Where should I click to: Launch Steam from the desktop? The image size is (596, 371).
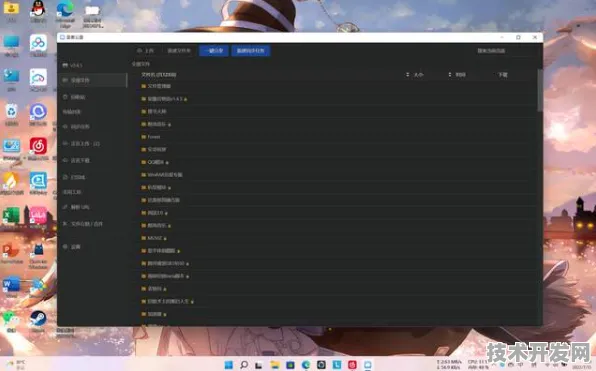coord(38,321)
